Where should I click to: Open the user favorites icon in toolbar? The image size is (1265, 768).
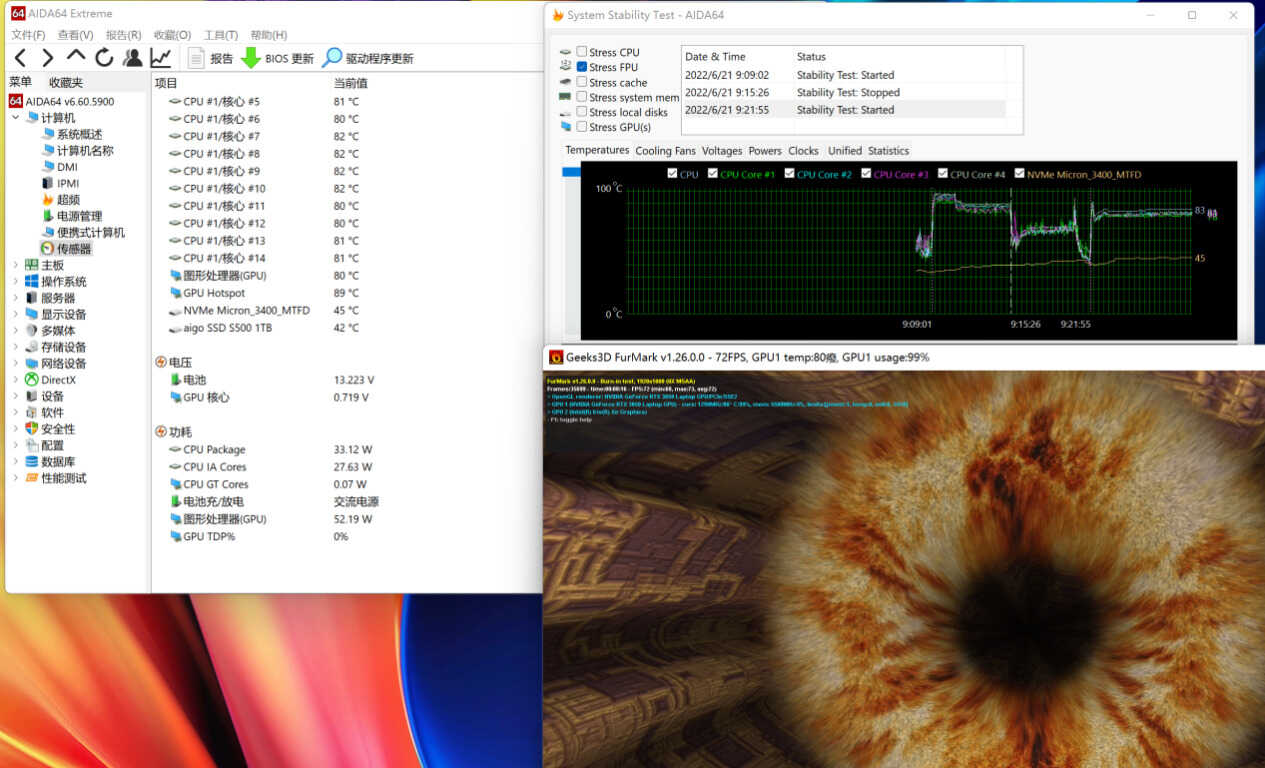tap(132, 58)
